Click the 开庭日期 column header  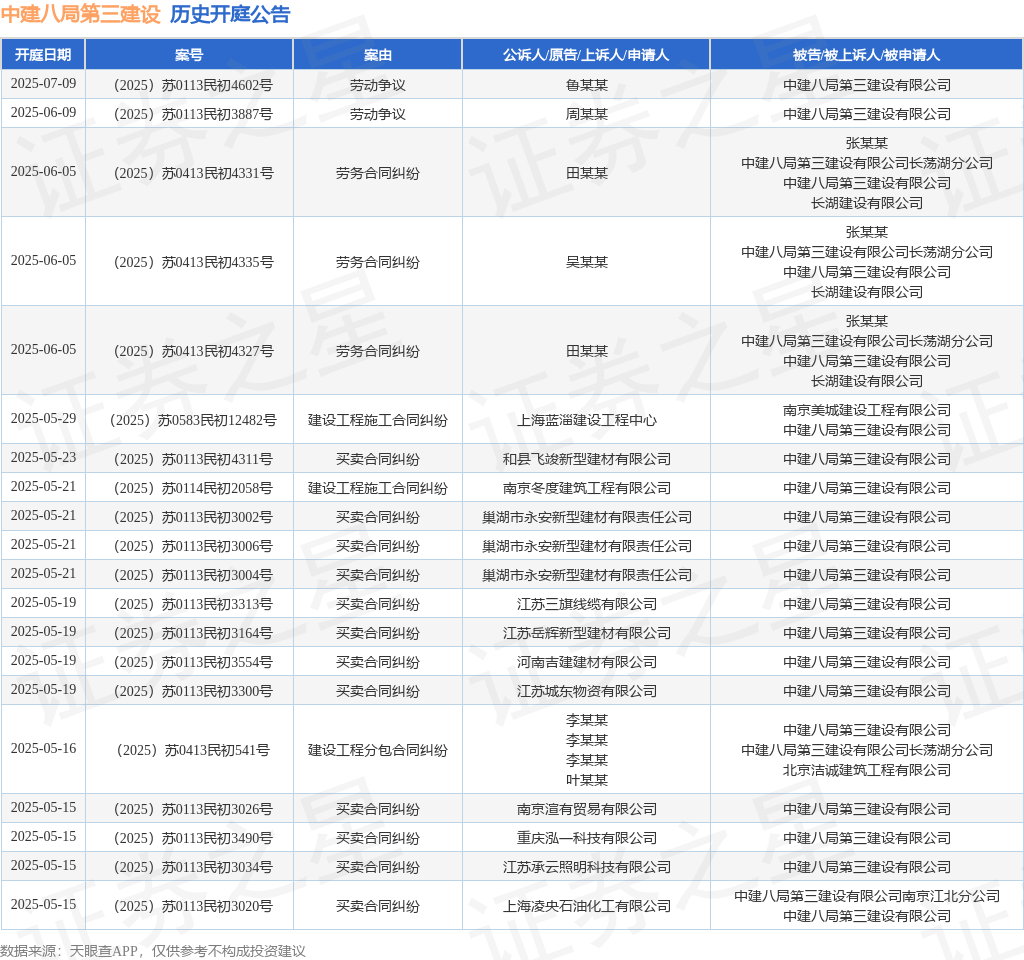pos(43,55)
